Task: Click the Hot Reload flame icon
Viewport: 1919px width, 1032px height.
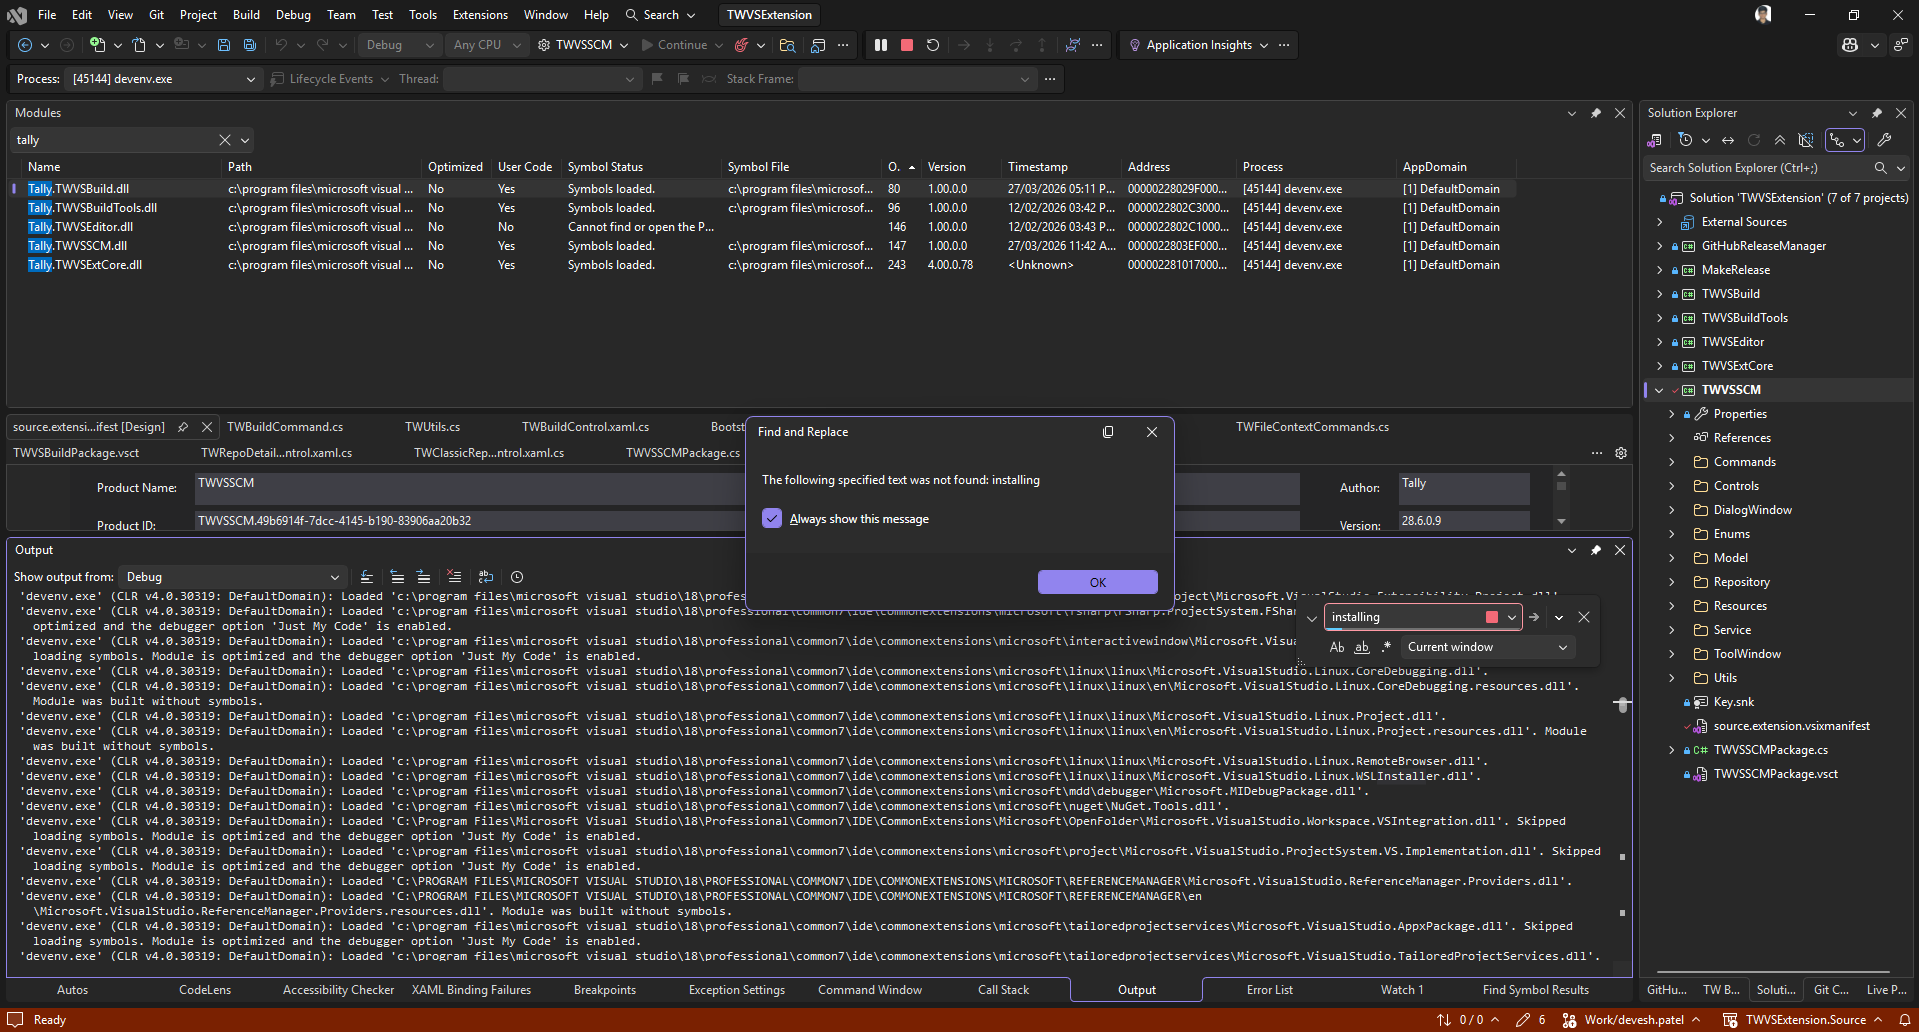Action: (x=741, y=45)
